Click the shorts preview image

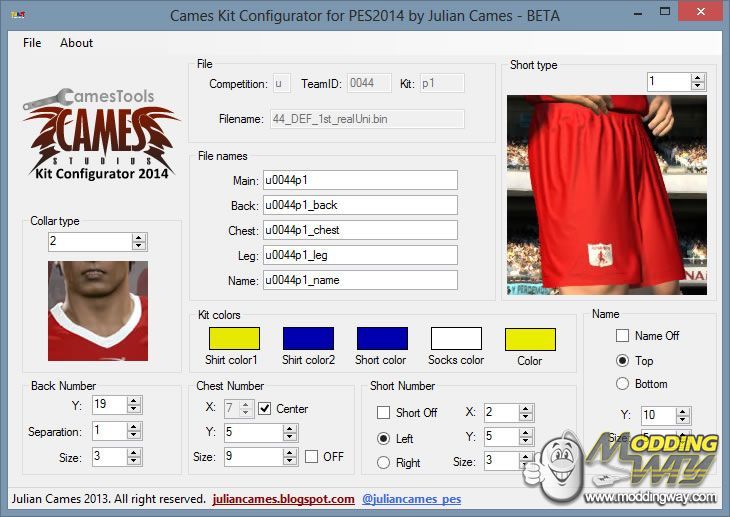pyautogui.click(x=607, y=195)
